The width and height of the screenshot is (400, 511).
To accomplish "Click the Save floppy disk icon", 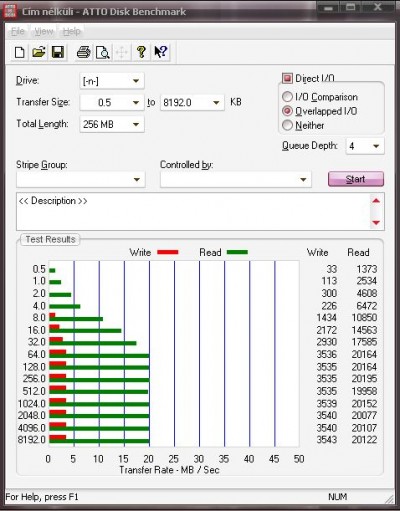I will [58, 52].
